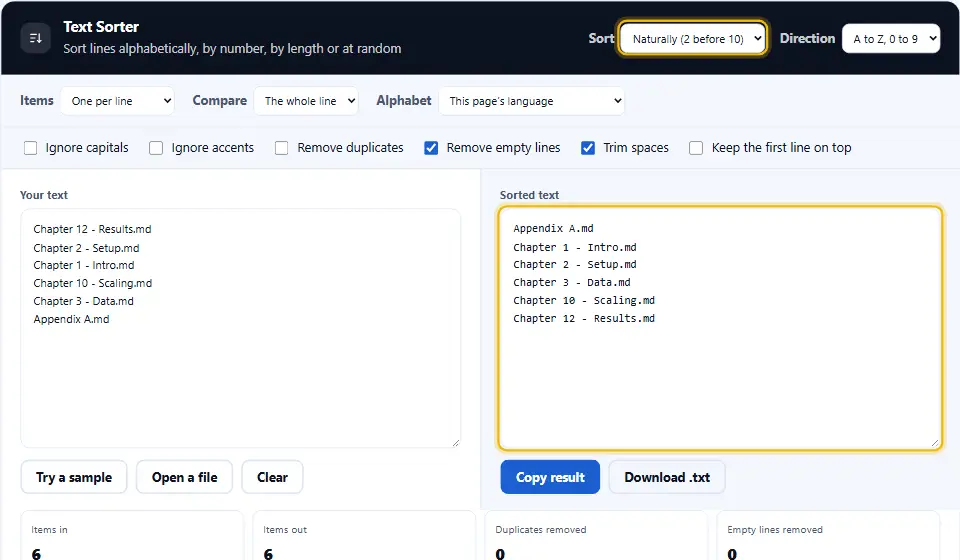
Task: Open the Items 'One per line' dropdown
Action: tap(118, 101)
